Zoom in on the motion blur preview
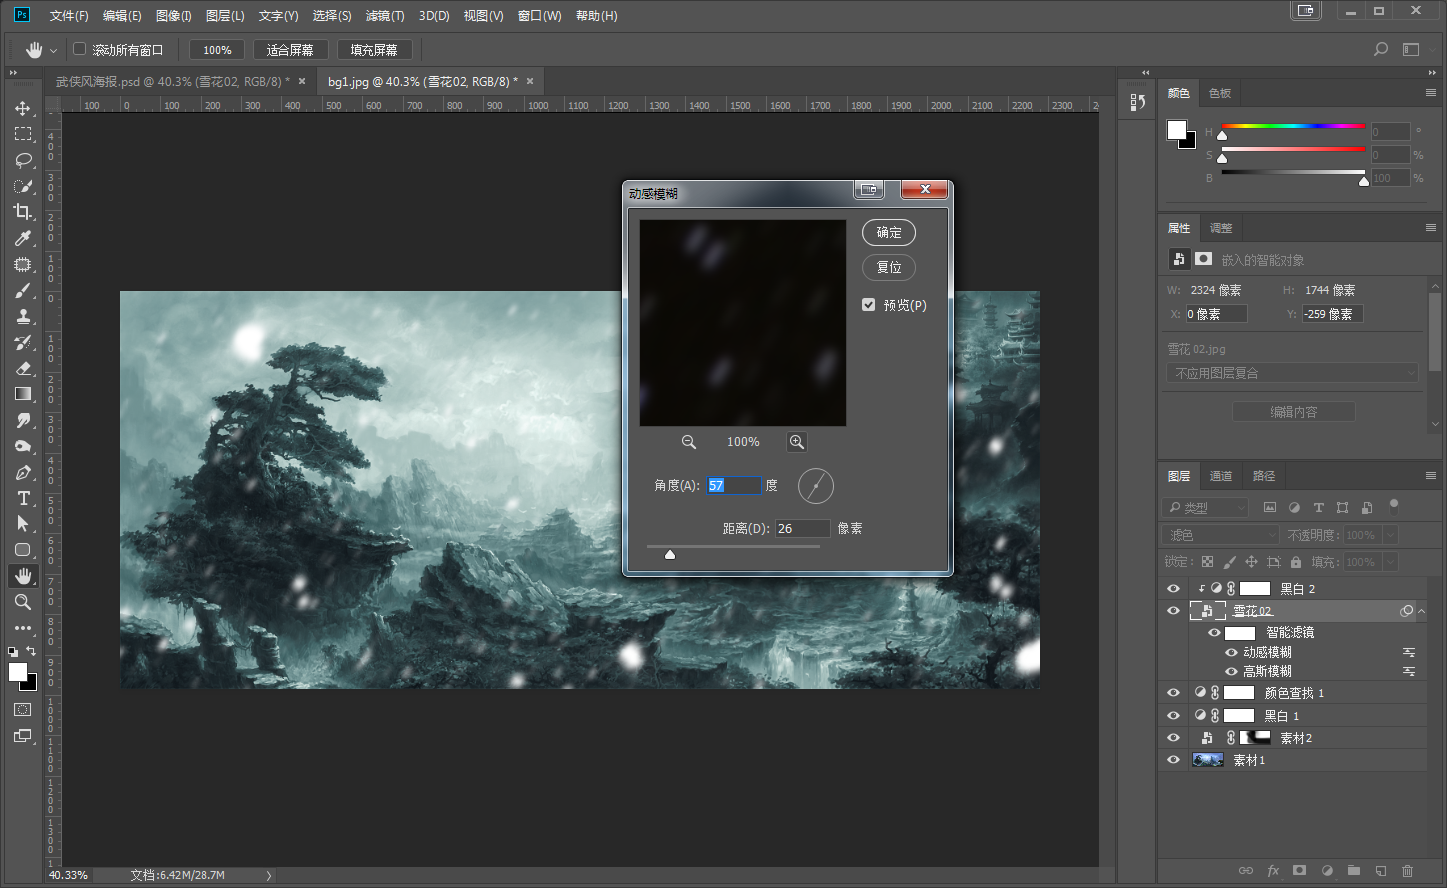 (x=796, y=442)
